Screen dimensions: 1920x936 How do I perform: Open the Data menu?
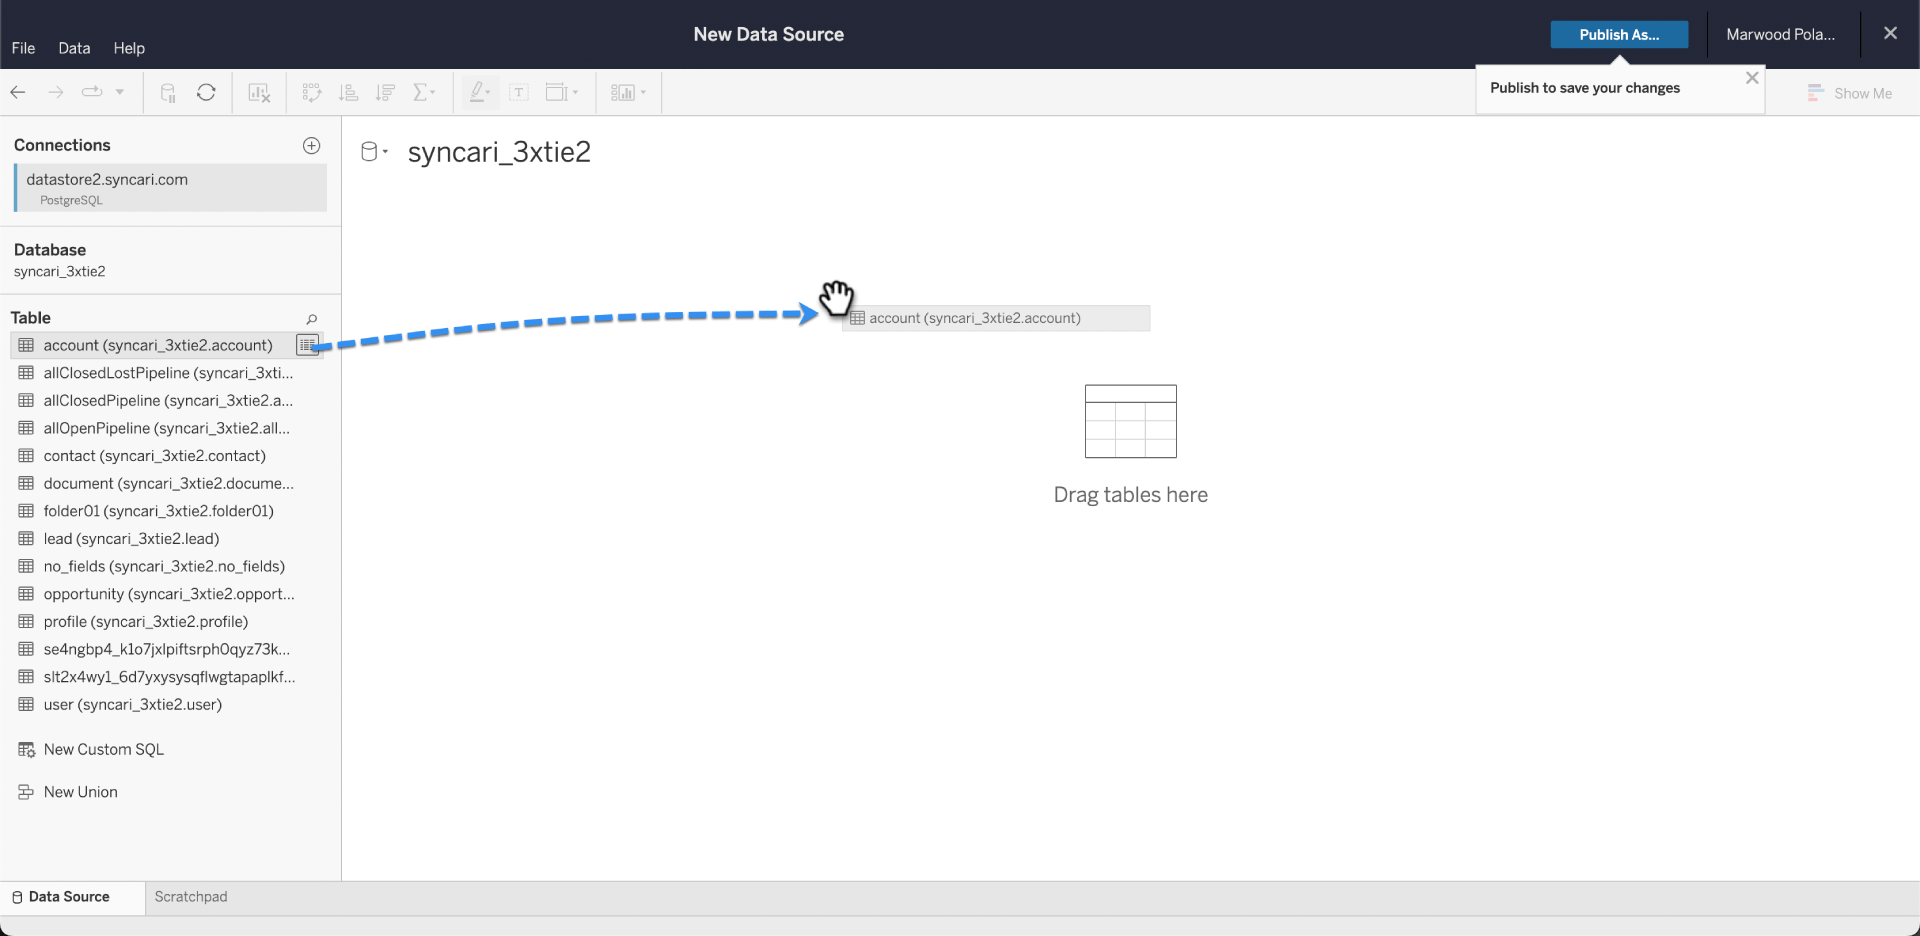(74, 48)
